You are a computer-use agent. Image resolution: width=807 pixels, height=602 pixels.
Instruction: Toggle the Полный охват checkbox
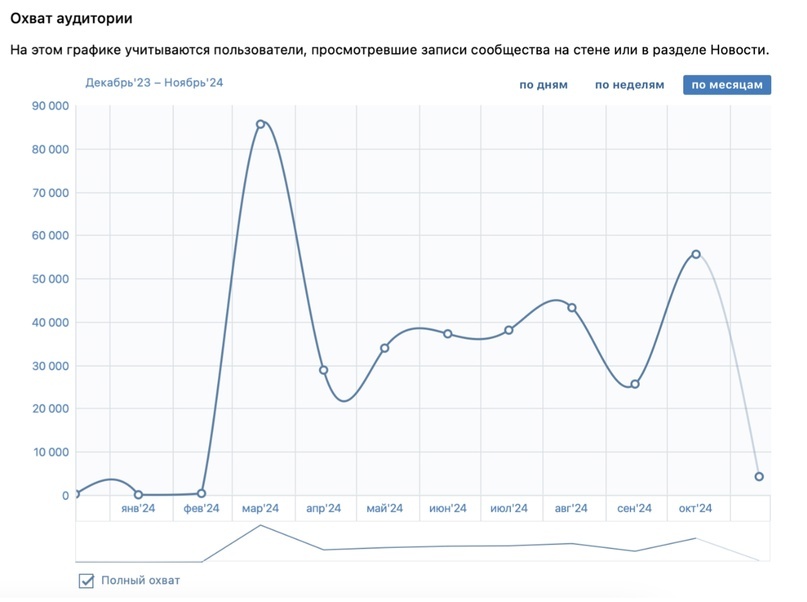86,580
